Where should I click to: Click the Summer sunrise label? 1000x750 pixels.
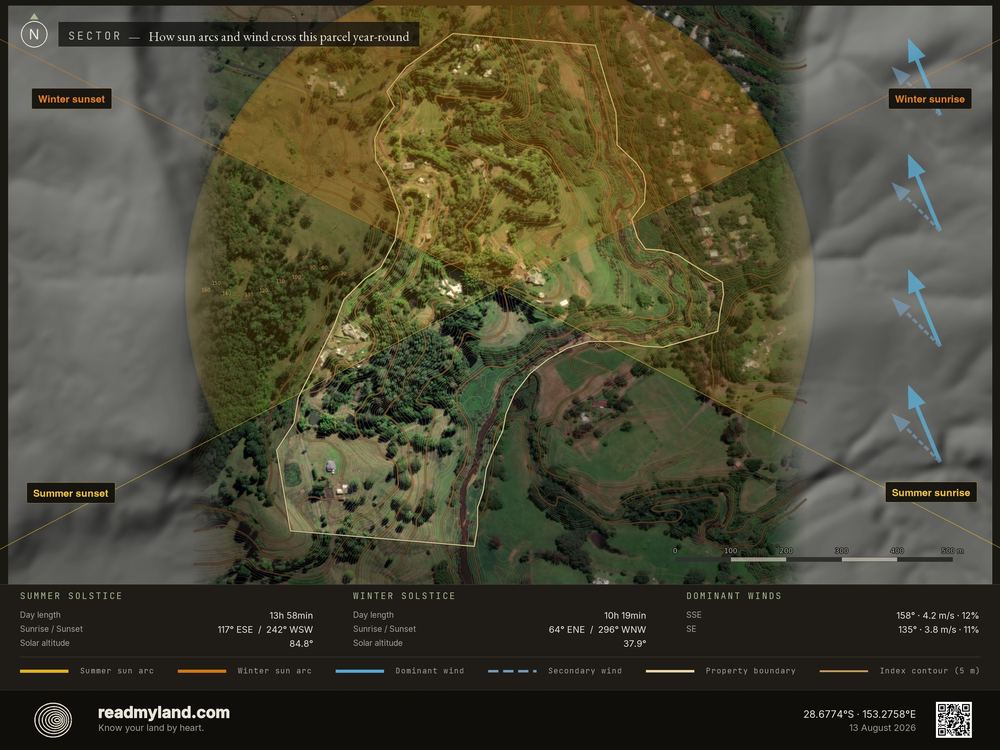pyautogui.click(x=930, y=492)
